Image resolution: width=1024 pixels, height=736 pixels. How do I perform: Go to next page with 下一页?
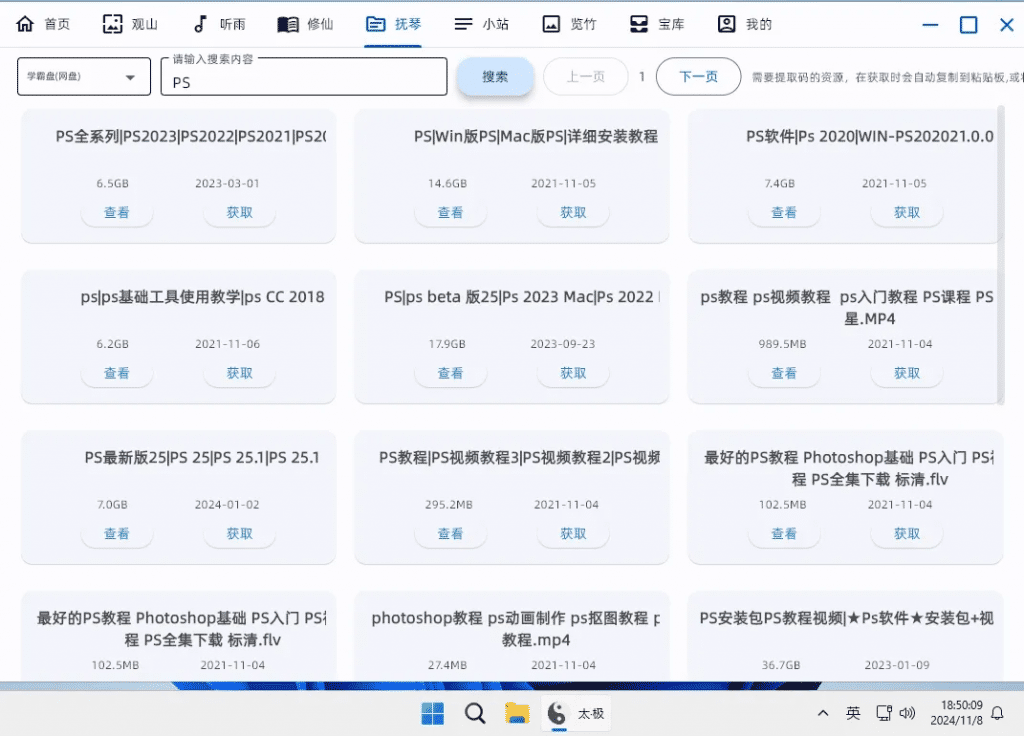[698, 76]
